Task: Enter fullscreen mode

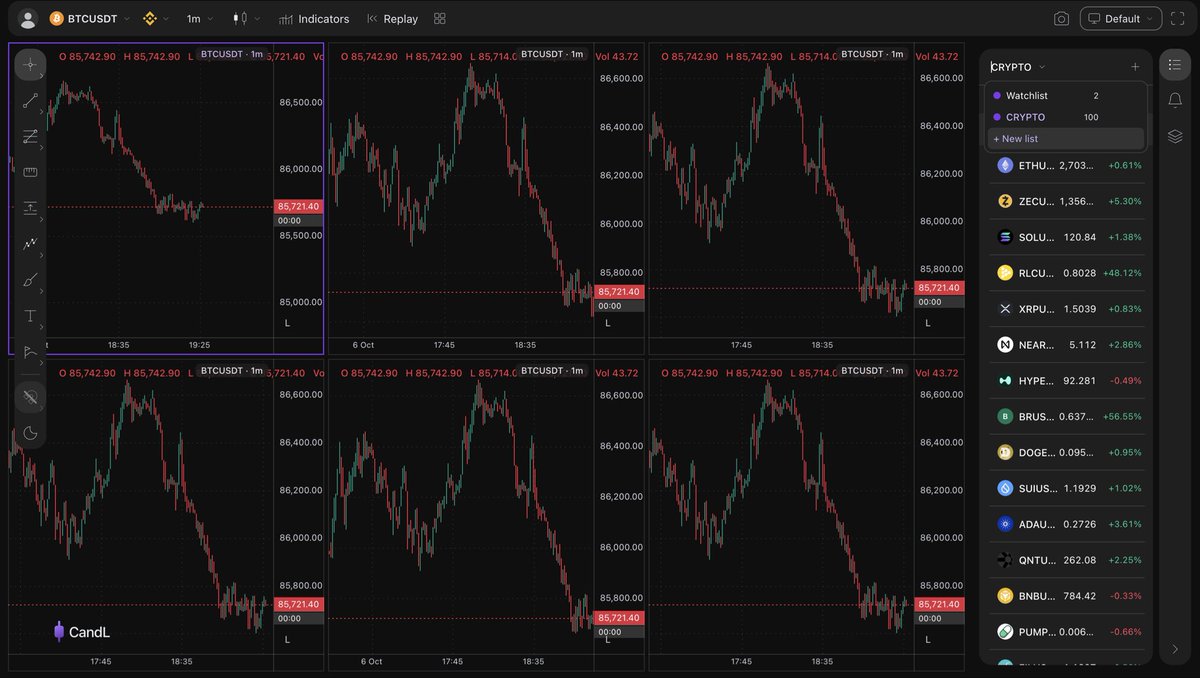Action: [x=1177, y=19]
